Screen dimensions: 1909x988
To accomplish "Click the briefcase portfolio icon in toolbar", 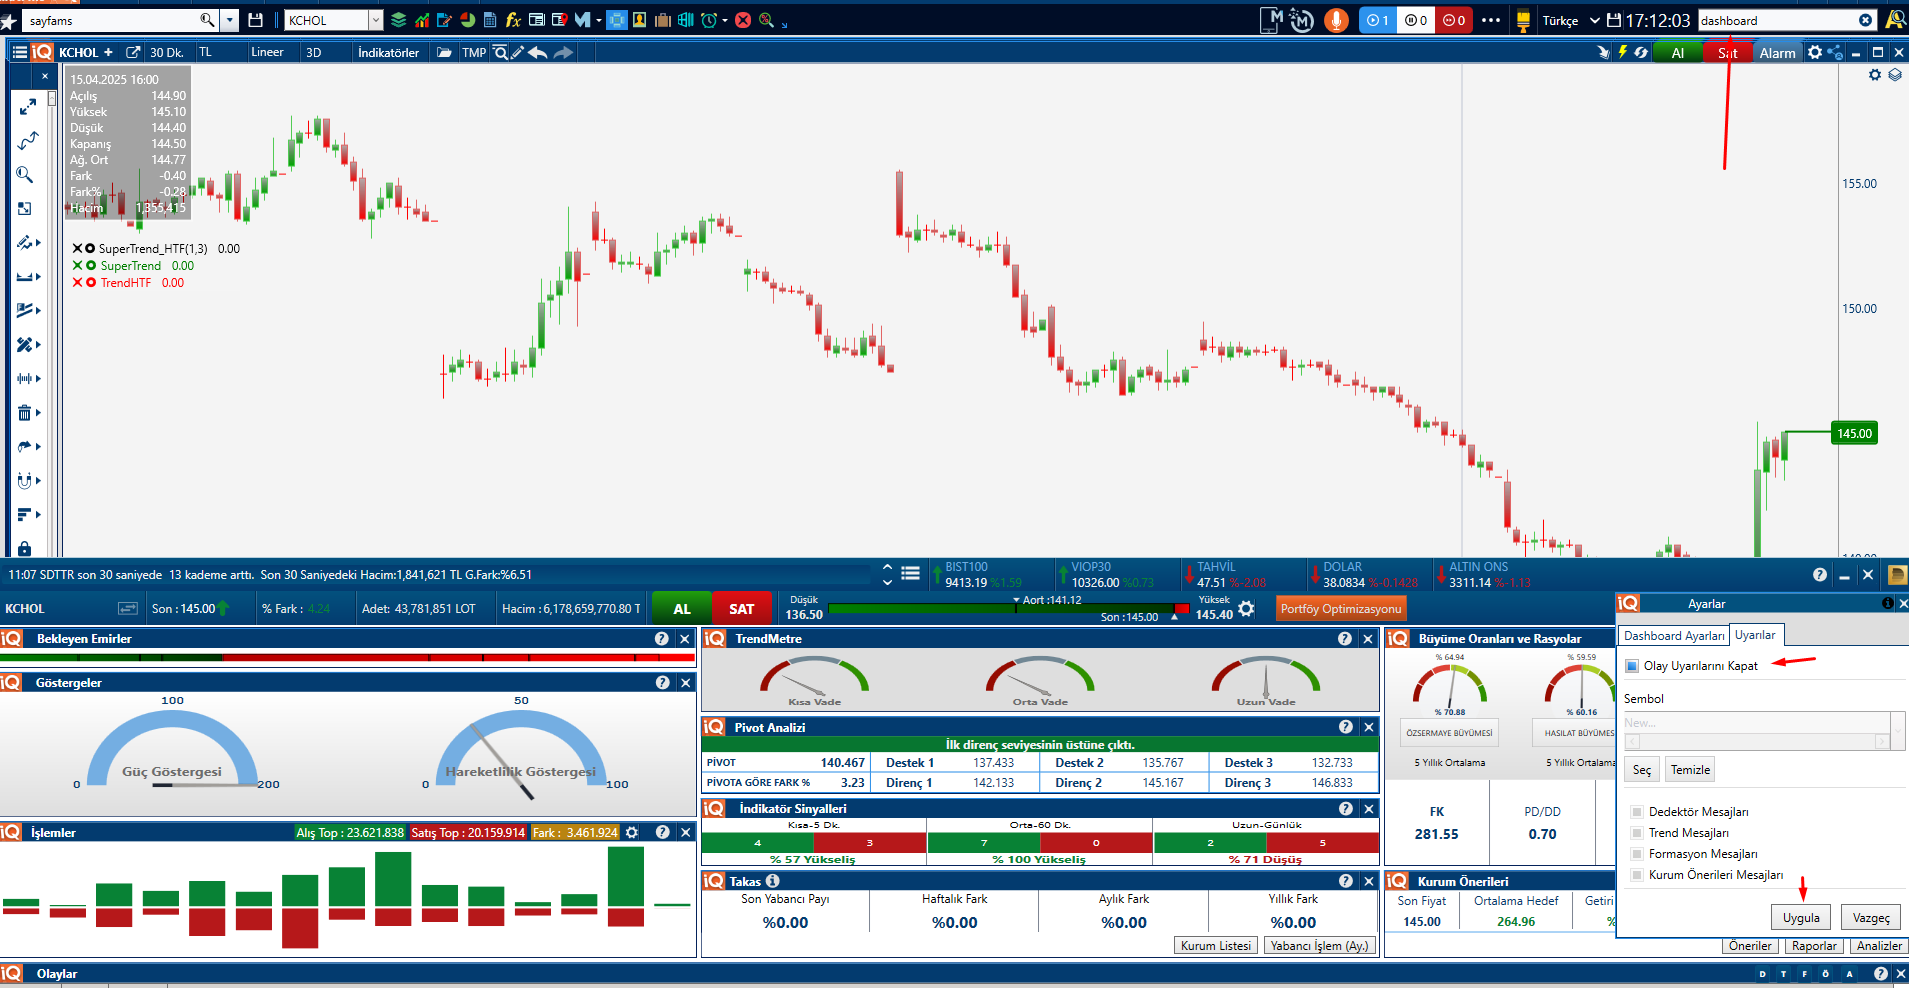I will pyautogui.click(x=662, y=20).
